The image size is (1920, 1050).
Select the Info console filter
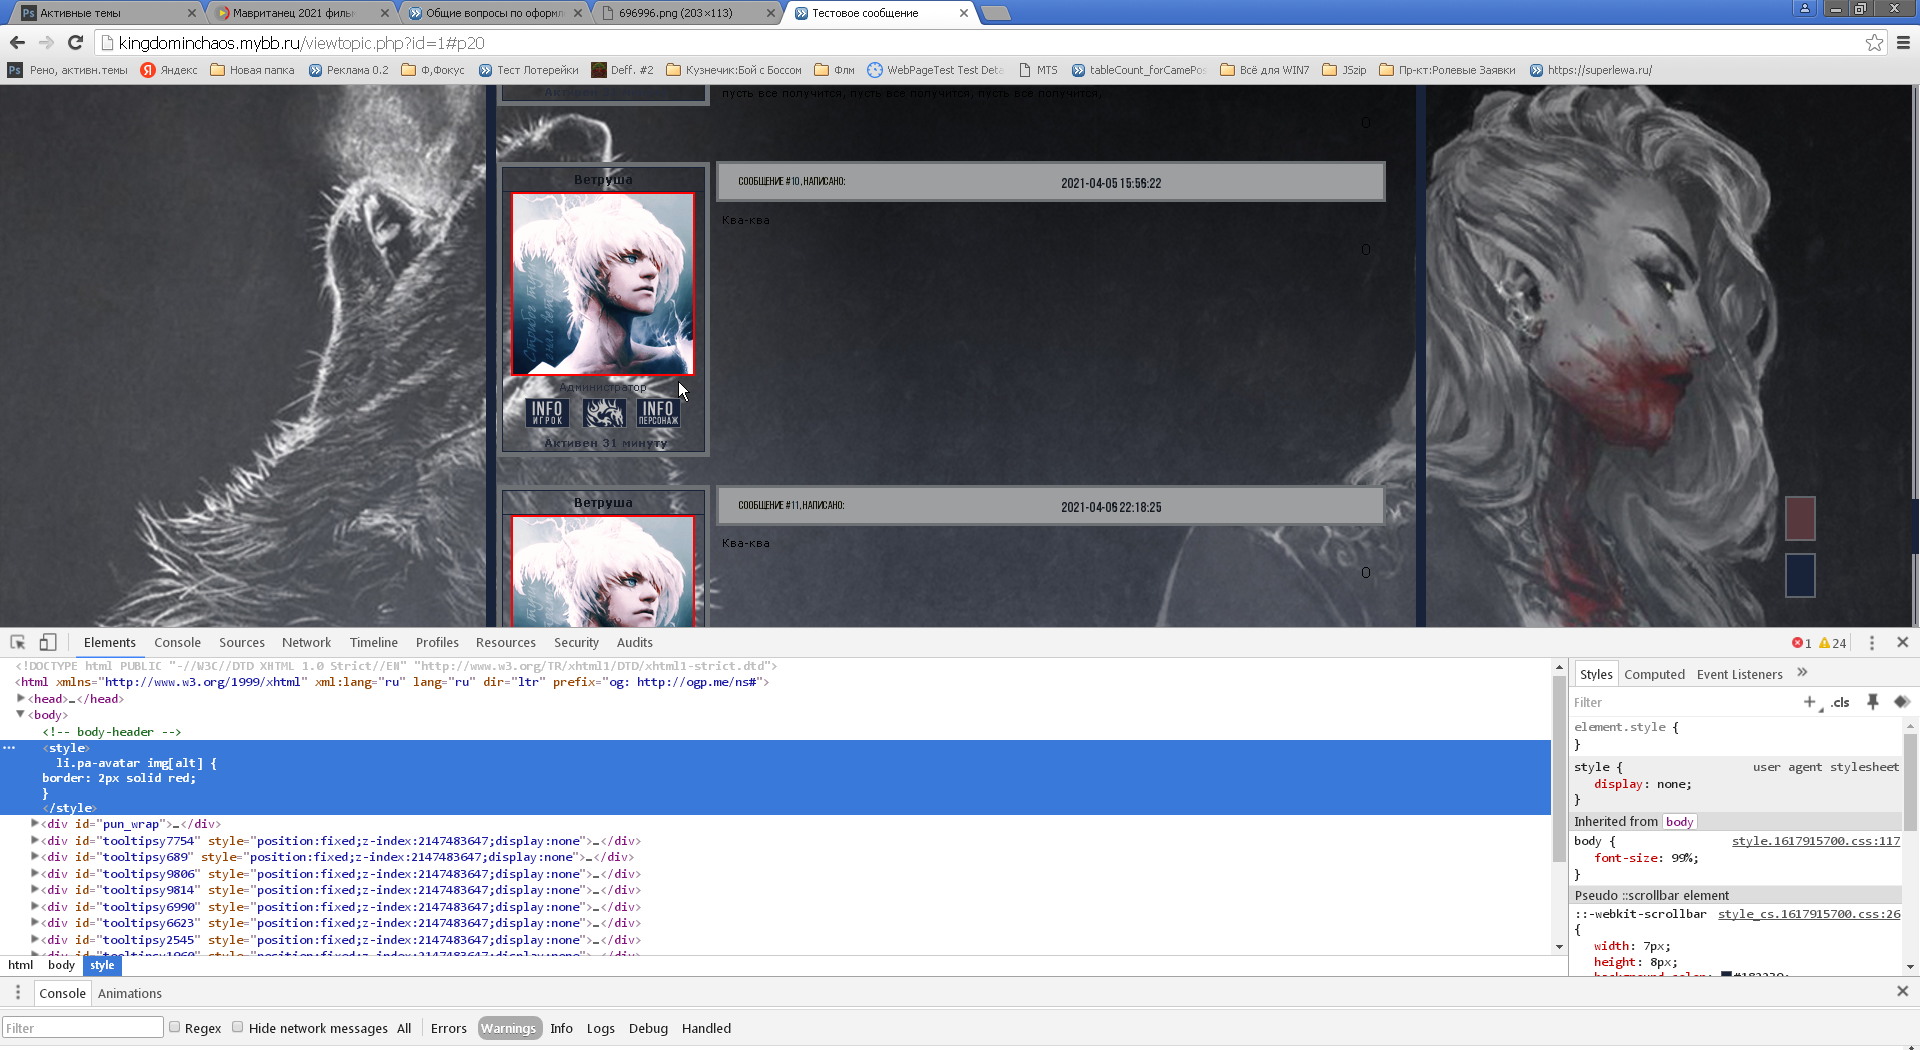[x=561, y=1028]
